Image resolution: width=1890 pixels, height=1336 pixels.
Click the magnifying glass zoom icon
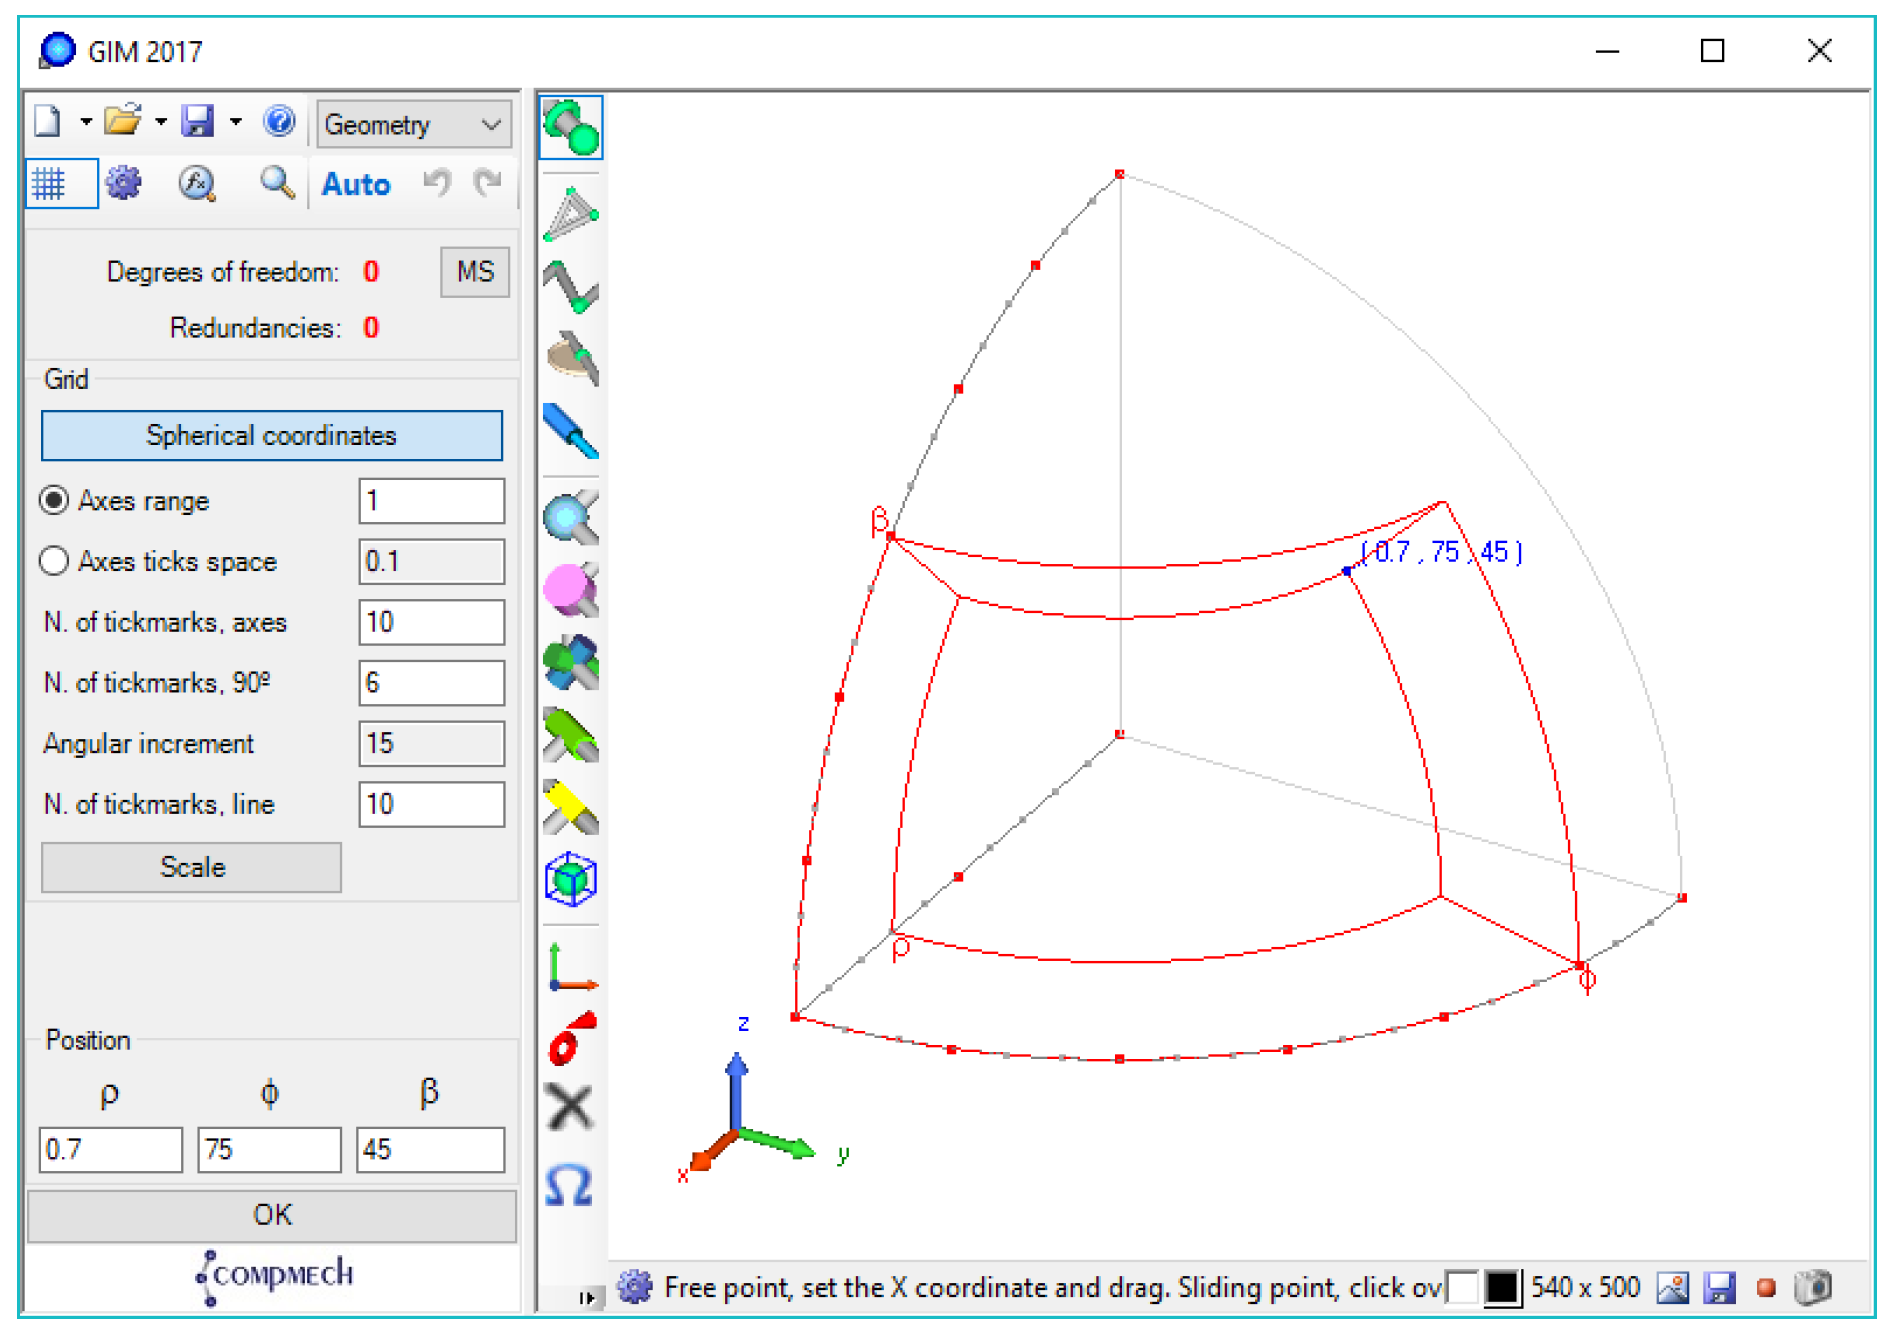point(276,183)
